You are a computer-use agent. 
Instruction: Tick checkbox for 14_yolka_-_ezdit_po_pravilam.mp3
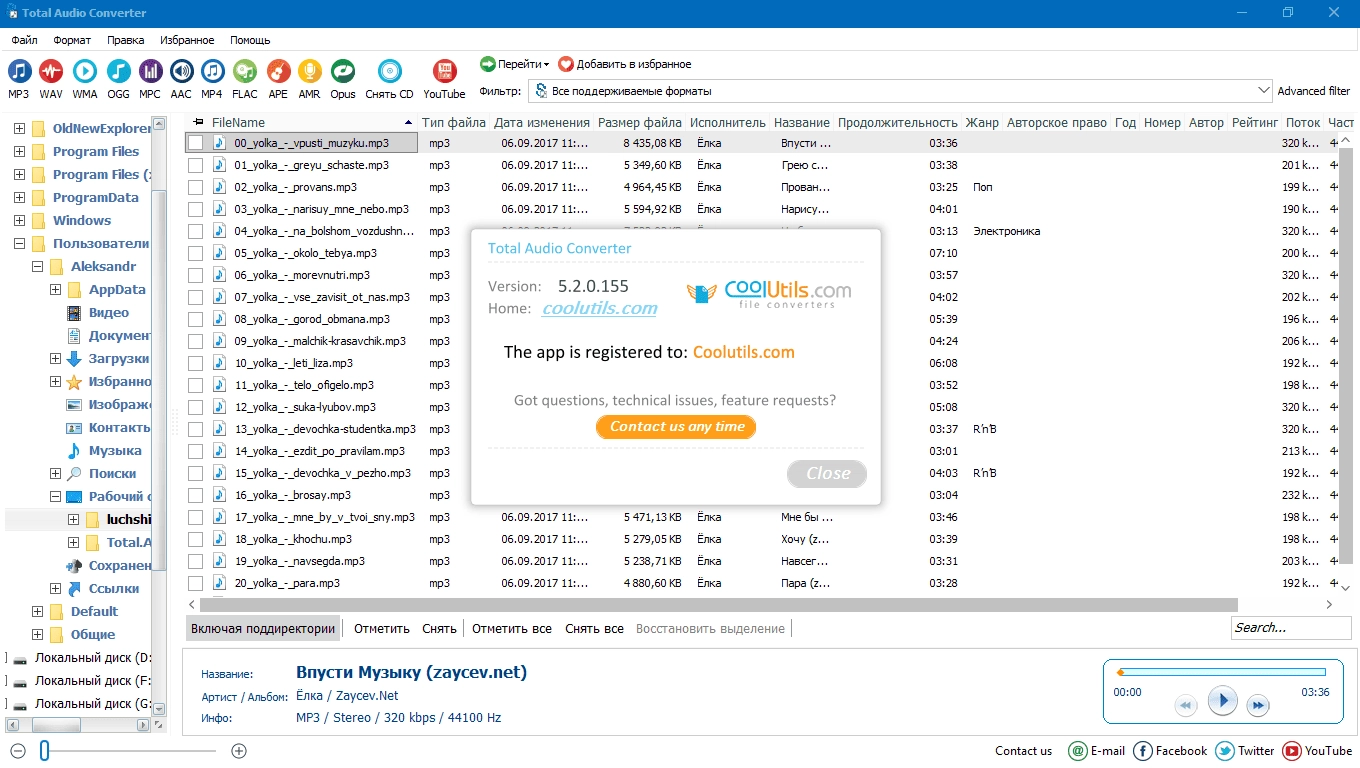[x=196, y=451]
